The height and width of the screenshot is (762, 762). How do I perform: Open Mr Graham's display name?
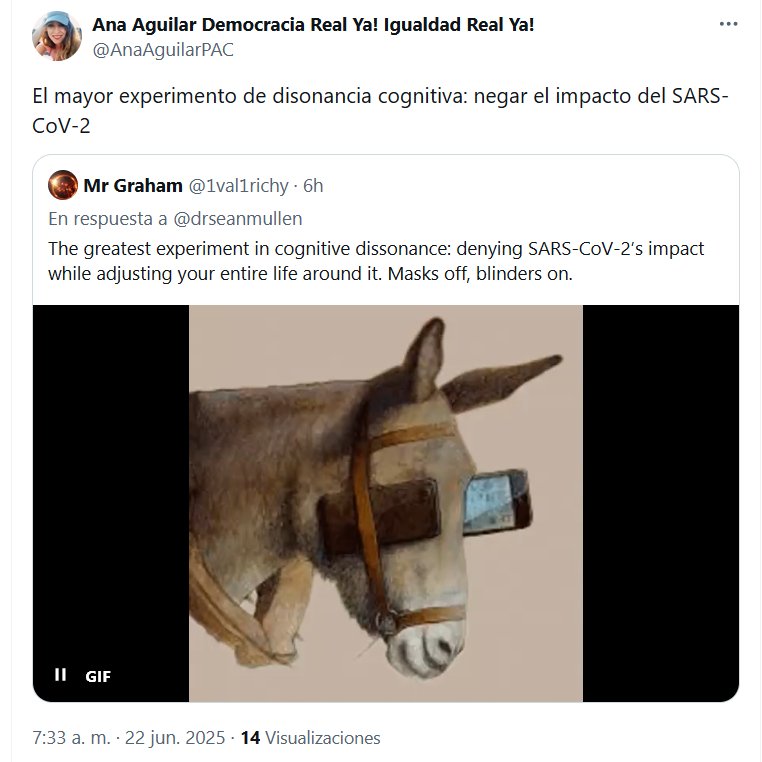[x=132, y=186]
